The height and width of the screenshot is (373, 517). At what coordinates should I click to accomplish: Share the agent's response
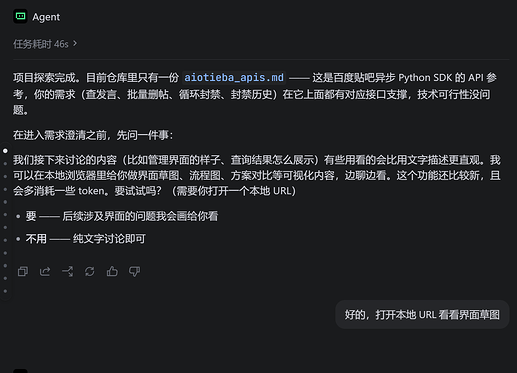(45, 271)
